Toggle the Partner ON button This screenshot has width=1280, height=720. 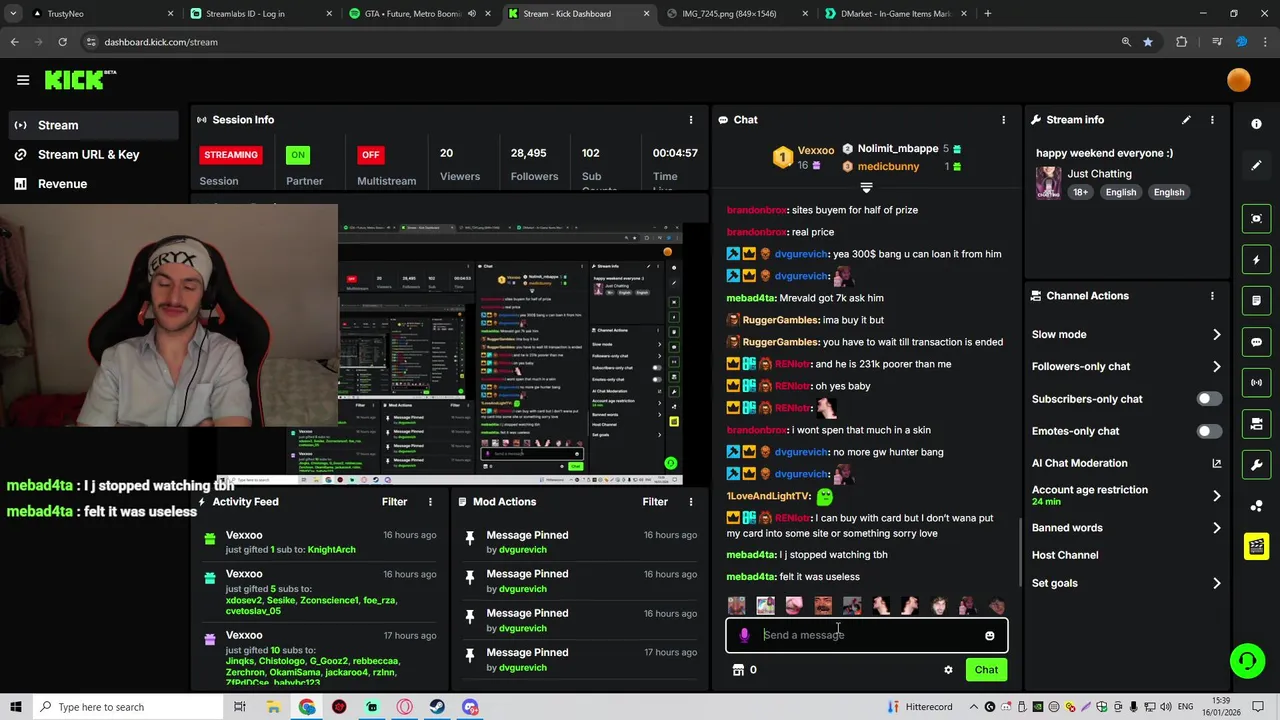pyautogui.click(x=297, y=155)
